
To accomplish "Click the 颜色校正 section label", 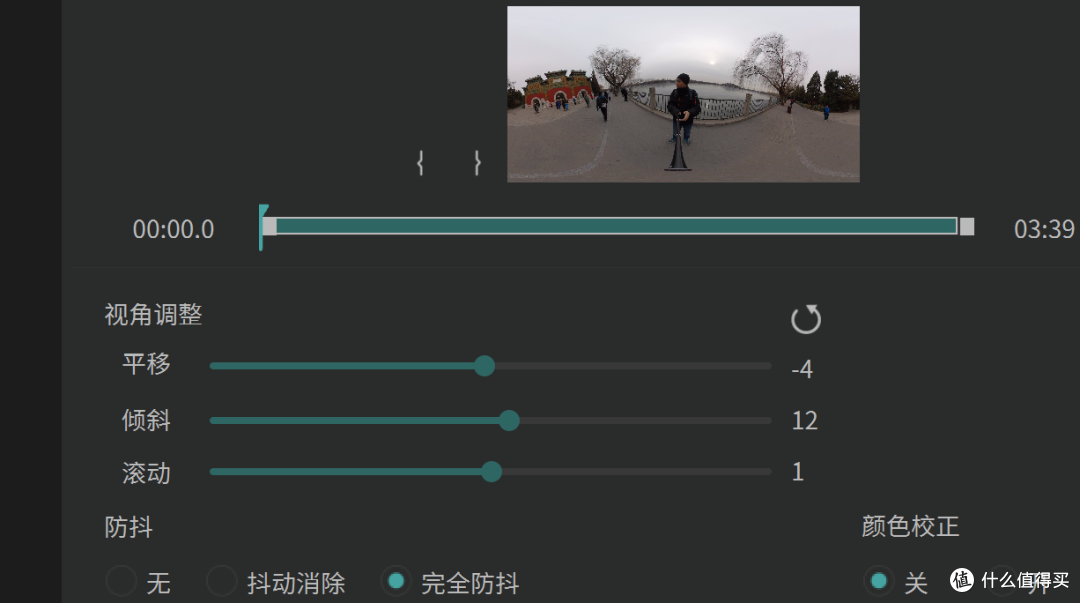I will tap(910, 527).
